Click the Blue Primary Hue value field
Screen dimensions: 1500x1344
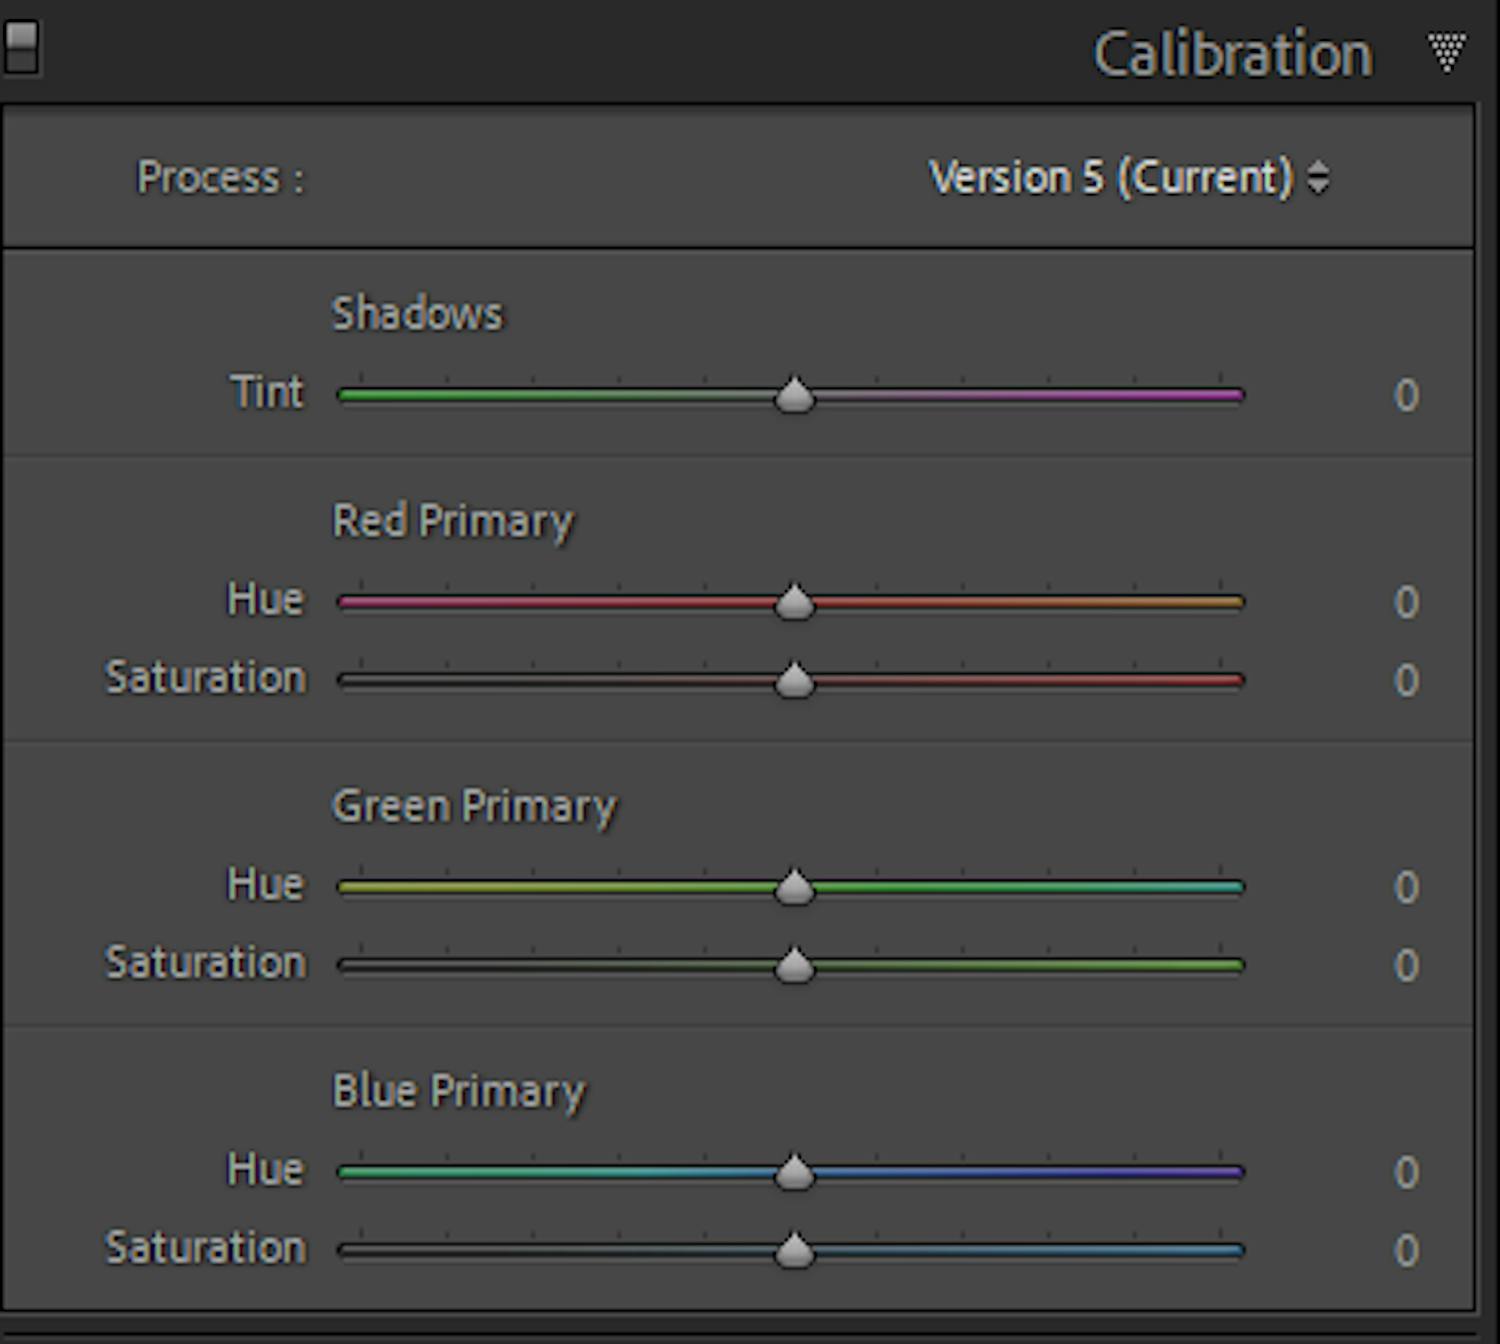click(x=1405, y=1173)
